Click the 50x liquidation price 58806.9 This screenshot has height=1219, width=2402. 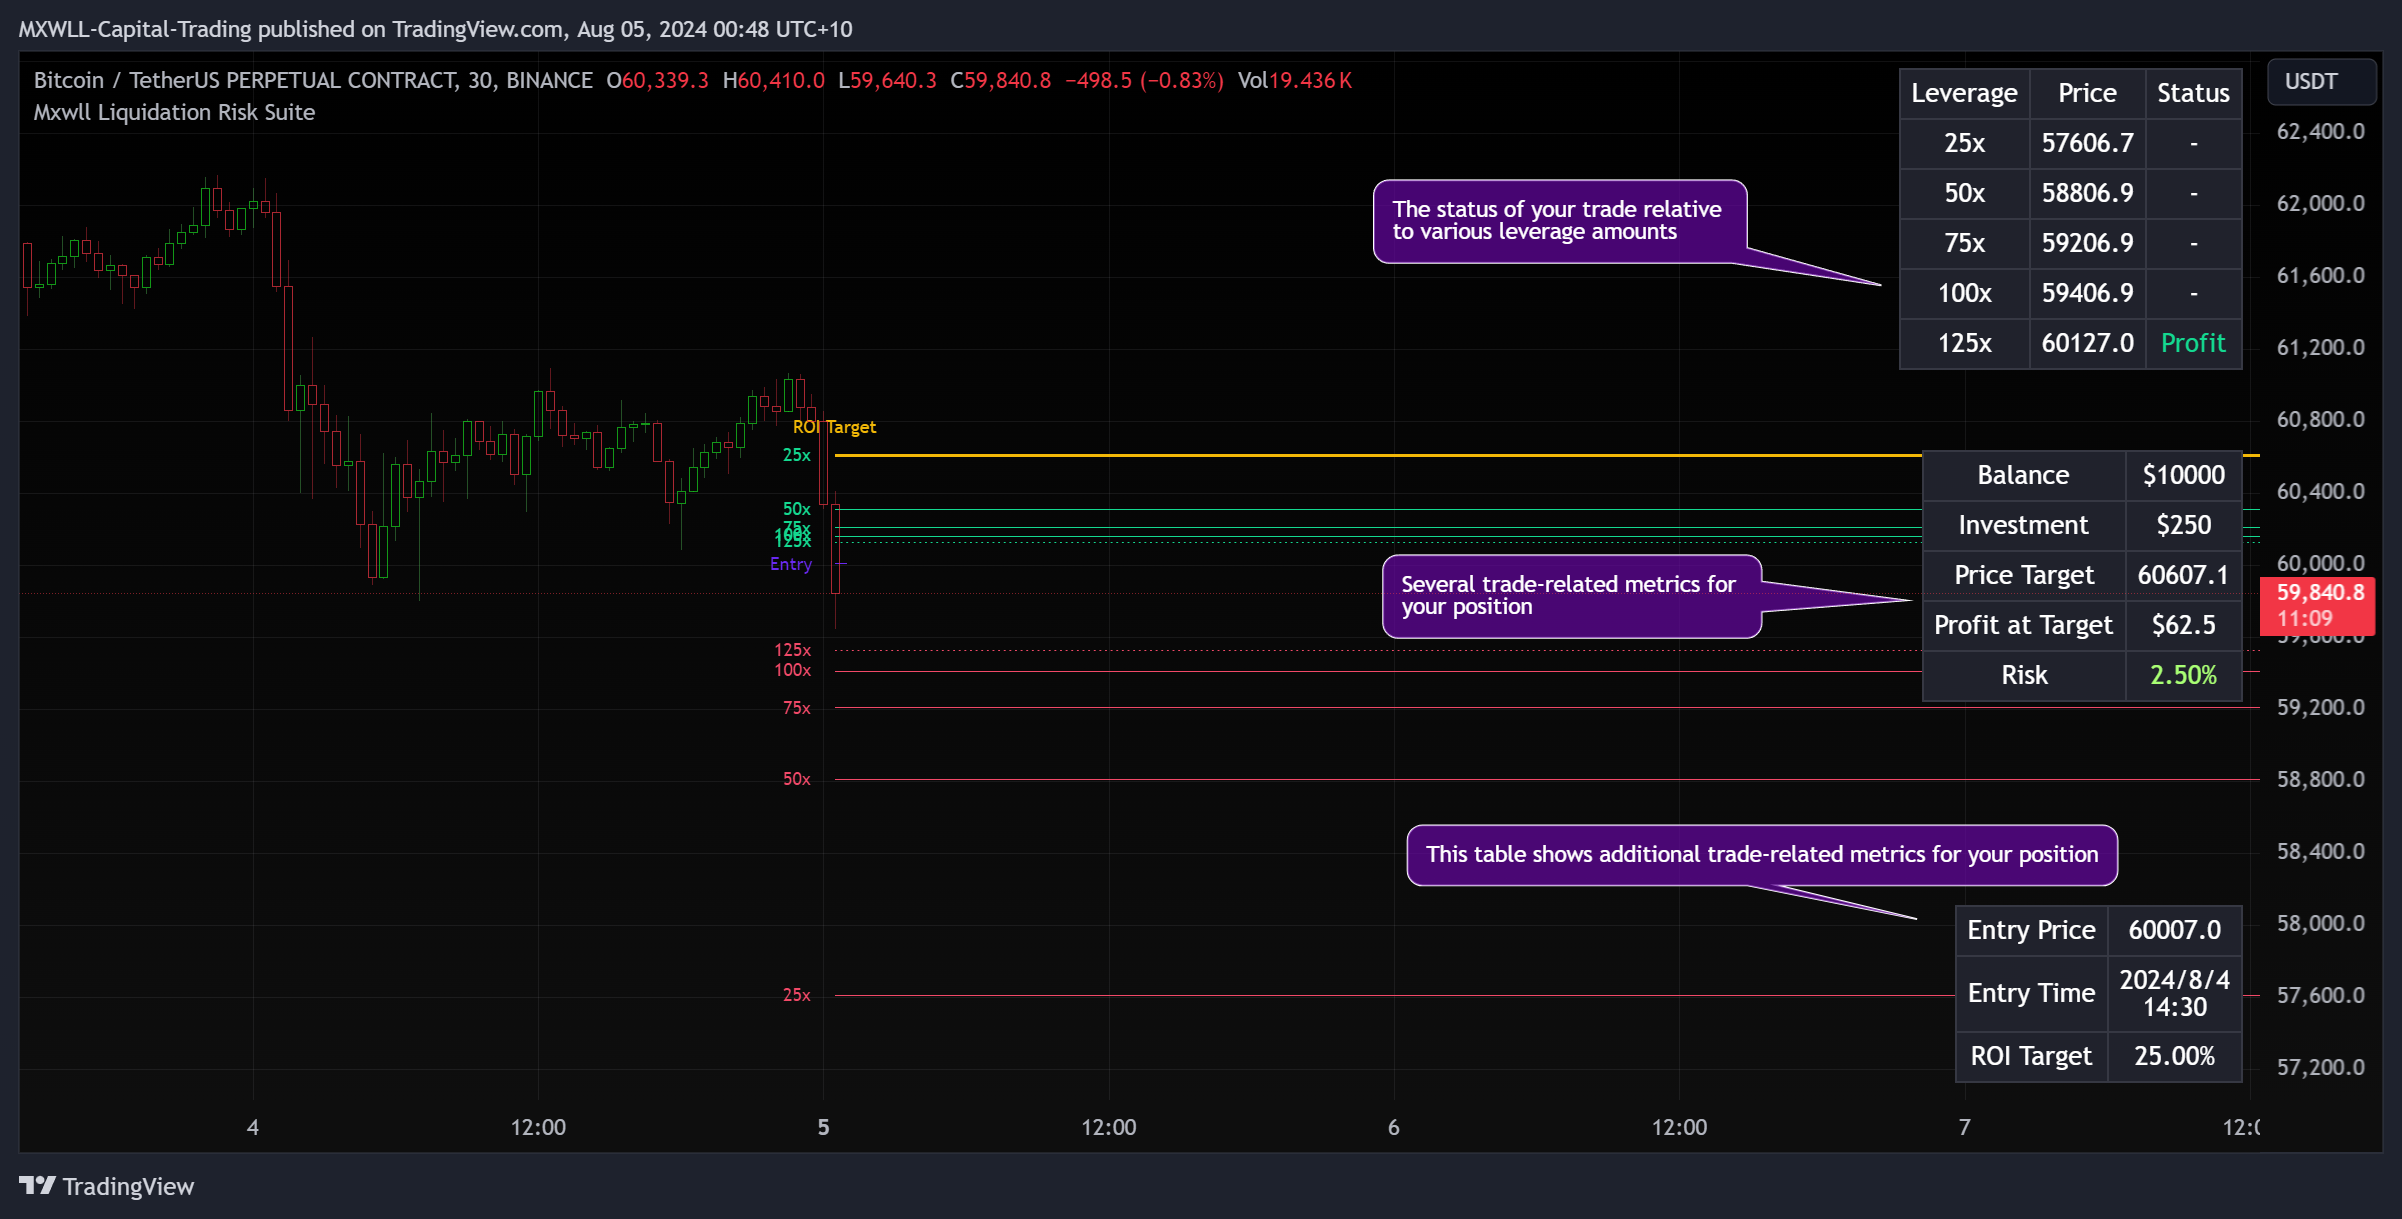tap(2087, 193)
